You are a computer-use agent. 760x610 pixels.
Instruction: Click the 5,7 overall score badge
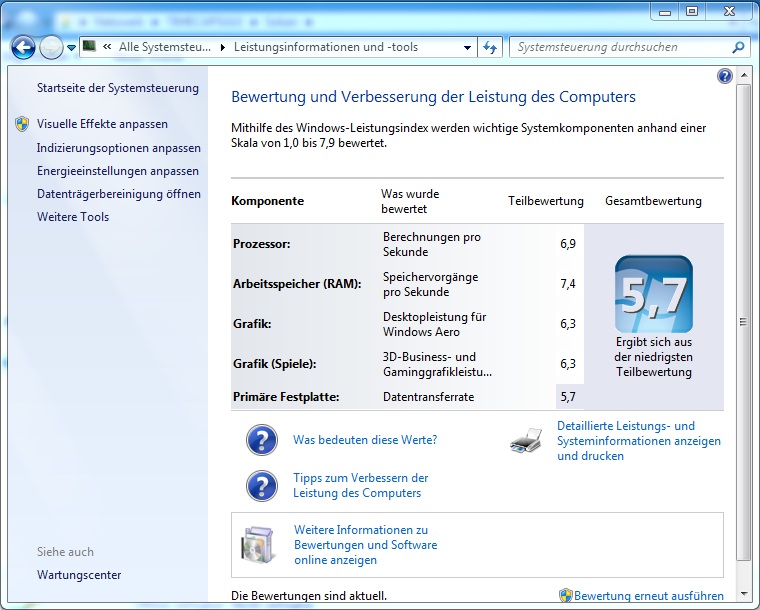pos(653,294)
